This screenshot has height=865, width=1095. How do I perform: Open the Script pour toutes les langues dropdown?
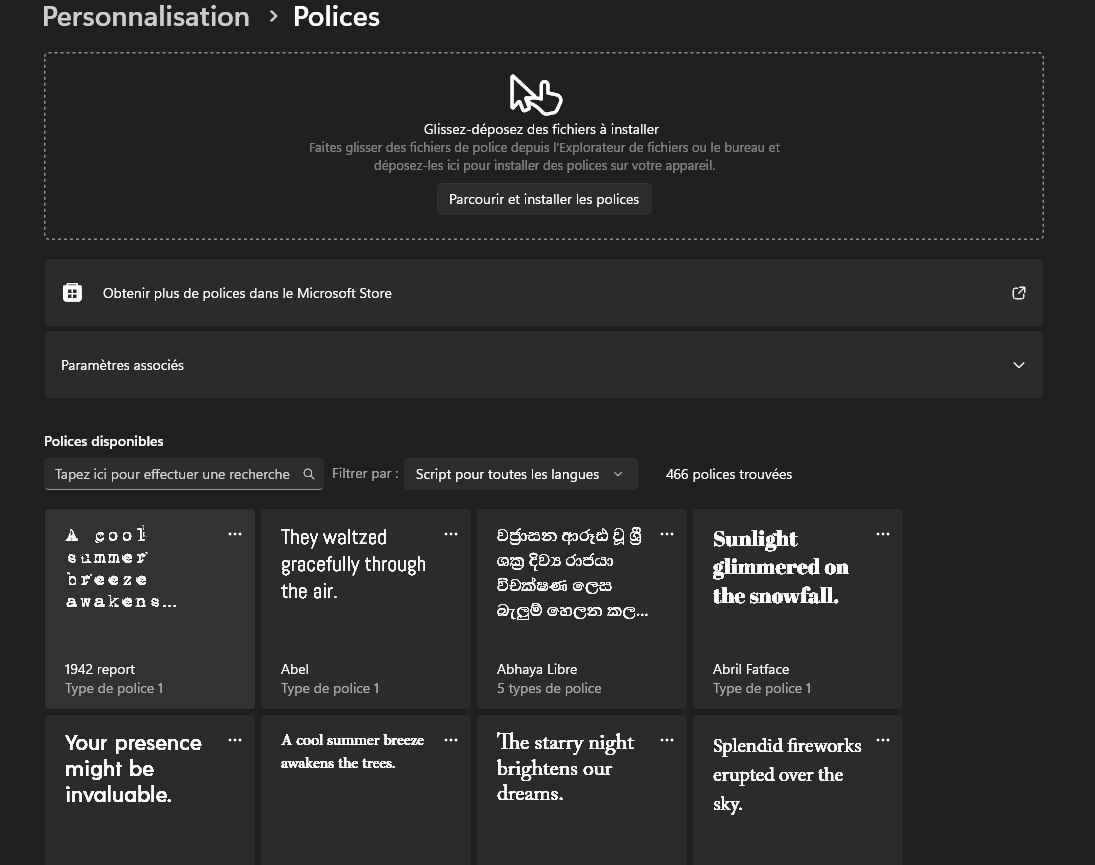point(520,474)
